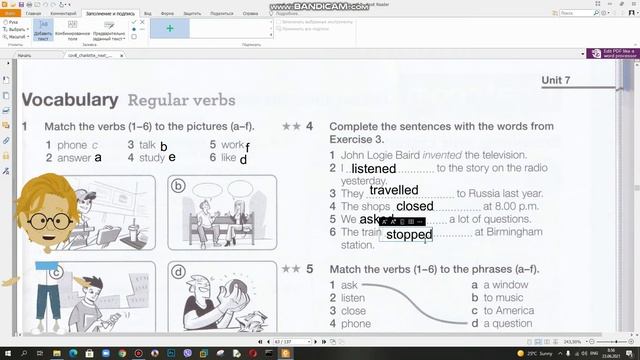Click the ribbon search field

point(576,13)
